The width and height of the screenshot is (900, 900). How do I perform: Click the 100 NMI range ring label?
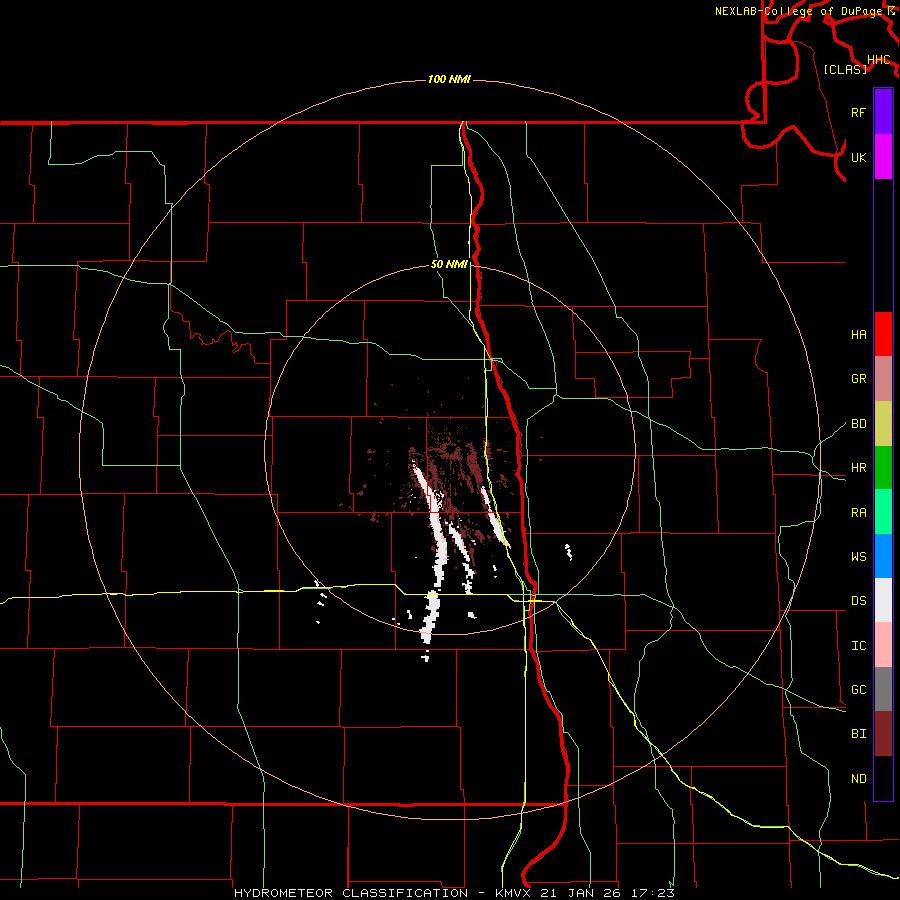[x=449, y=79]
